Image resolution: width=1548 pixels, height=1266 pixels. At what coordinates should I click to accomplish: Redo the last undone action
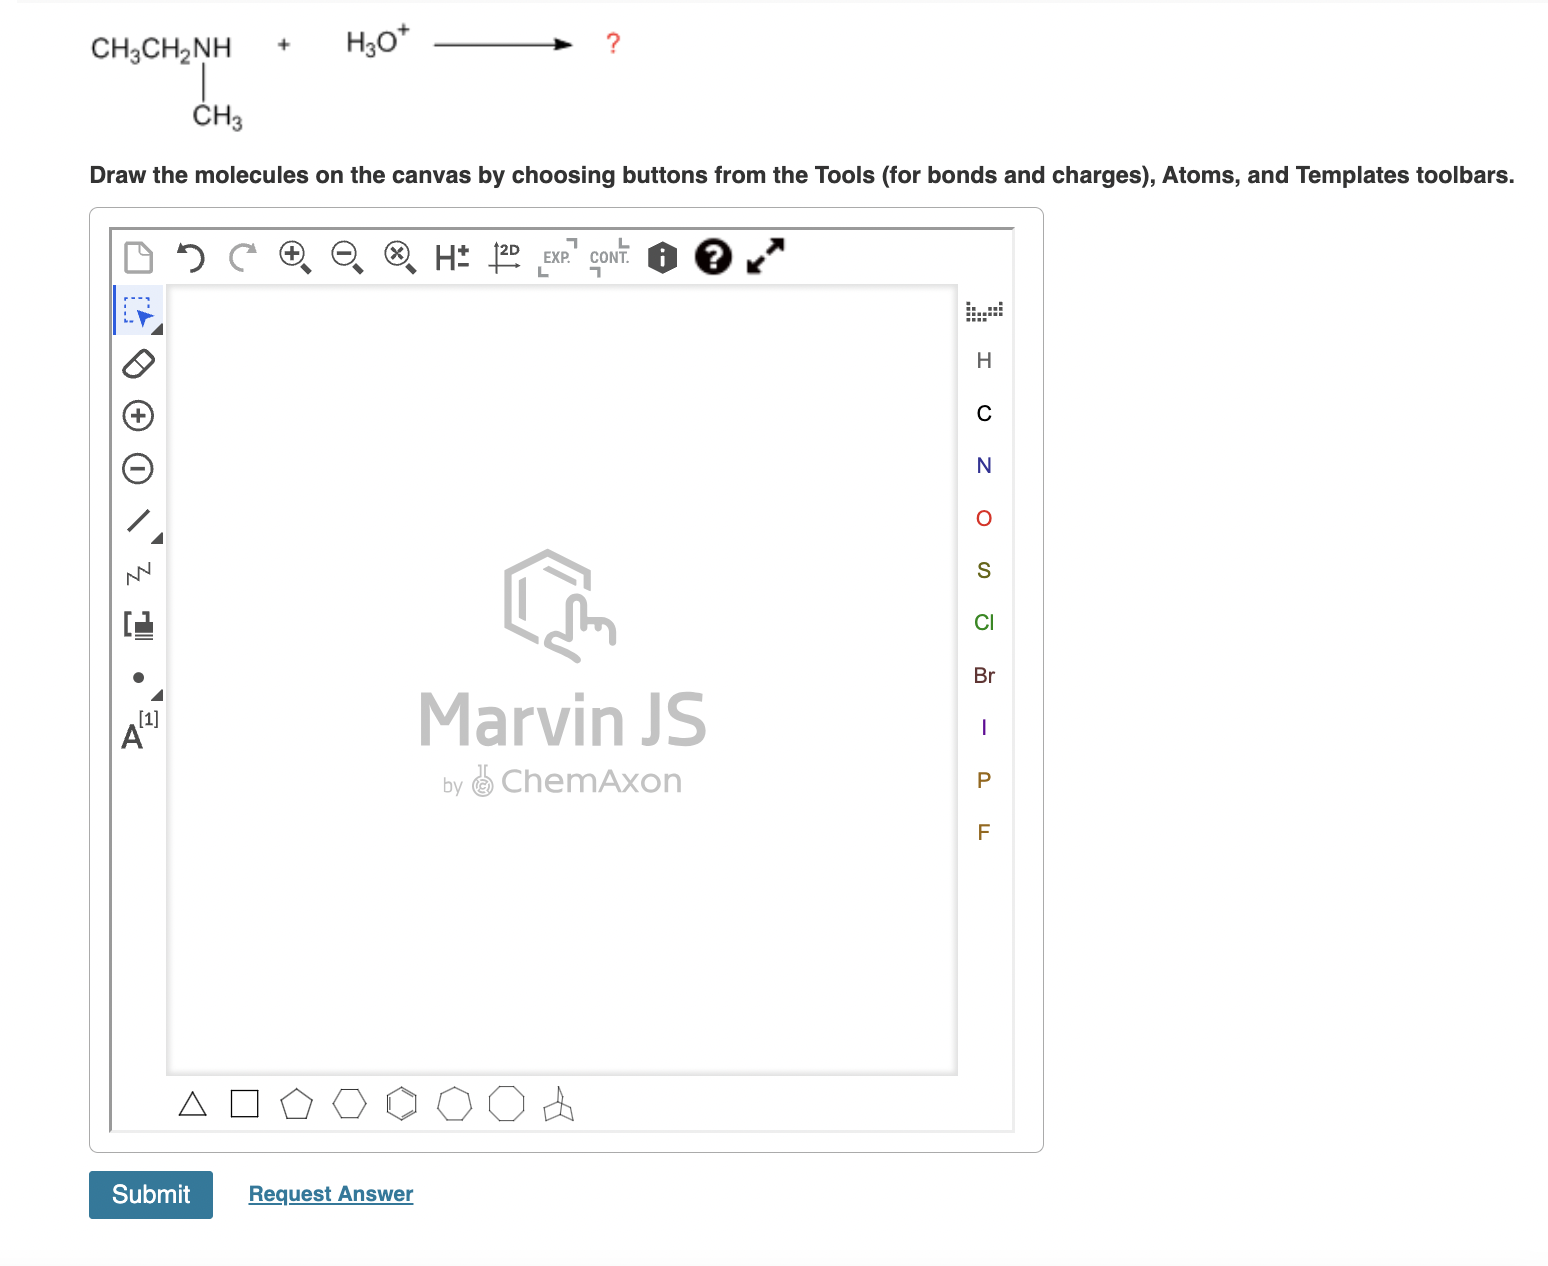pos(242,257)
